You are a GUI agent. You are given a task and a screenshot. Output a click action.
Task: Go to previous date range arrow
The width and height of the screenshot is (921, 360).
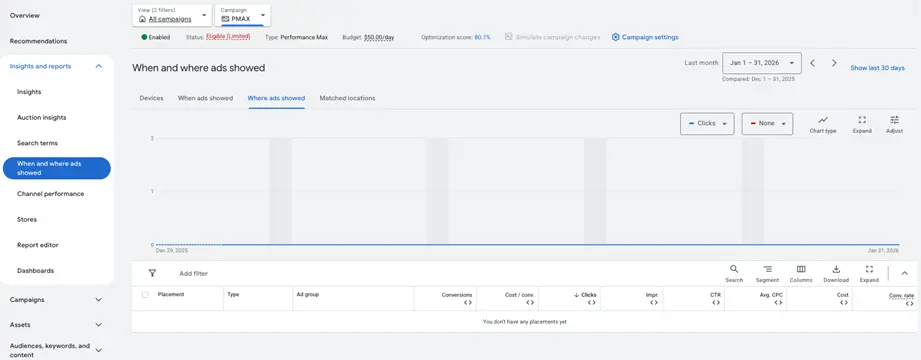click(x=812, y=63)
